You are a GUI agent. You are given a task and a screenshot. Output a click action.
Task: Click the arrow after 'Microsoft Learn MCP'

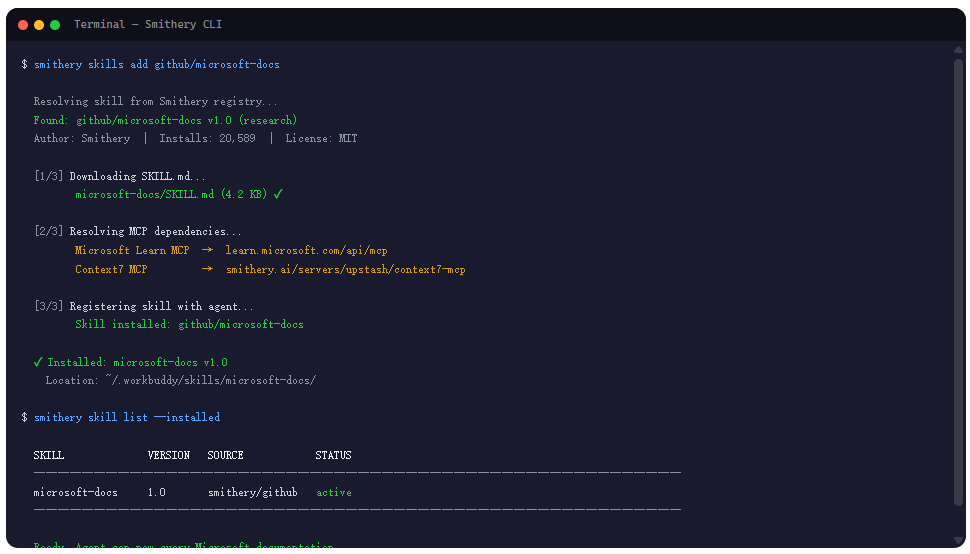click(207, 250)
